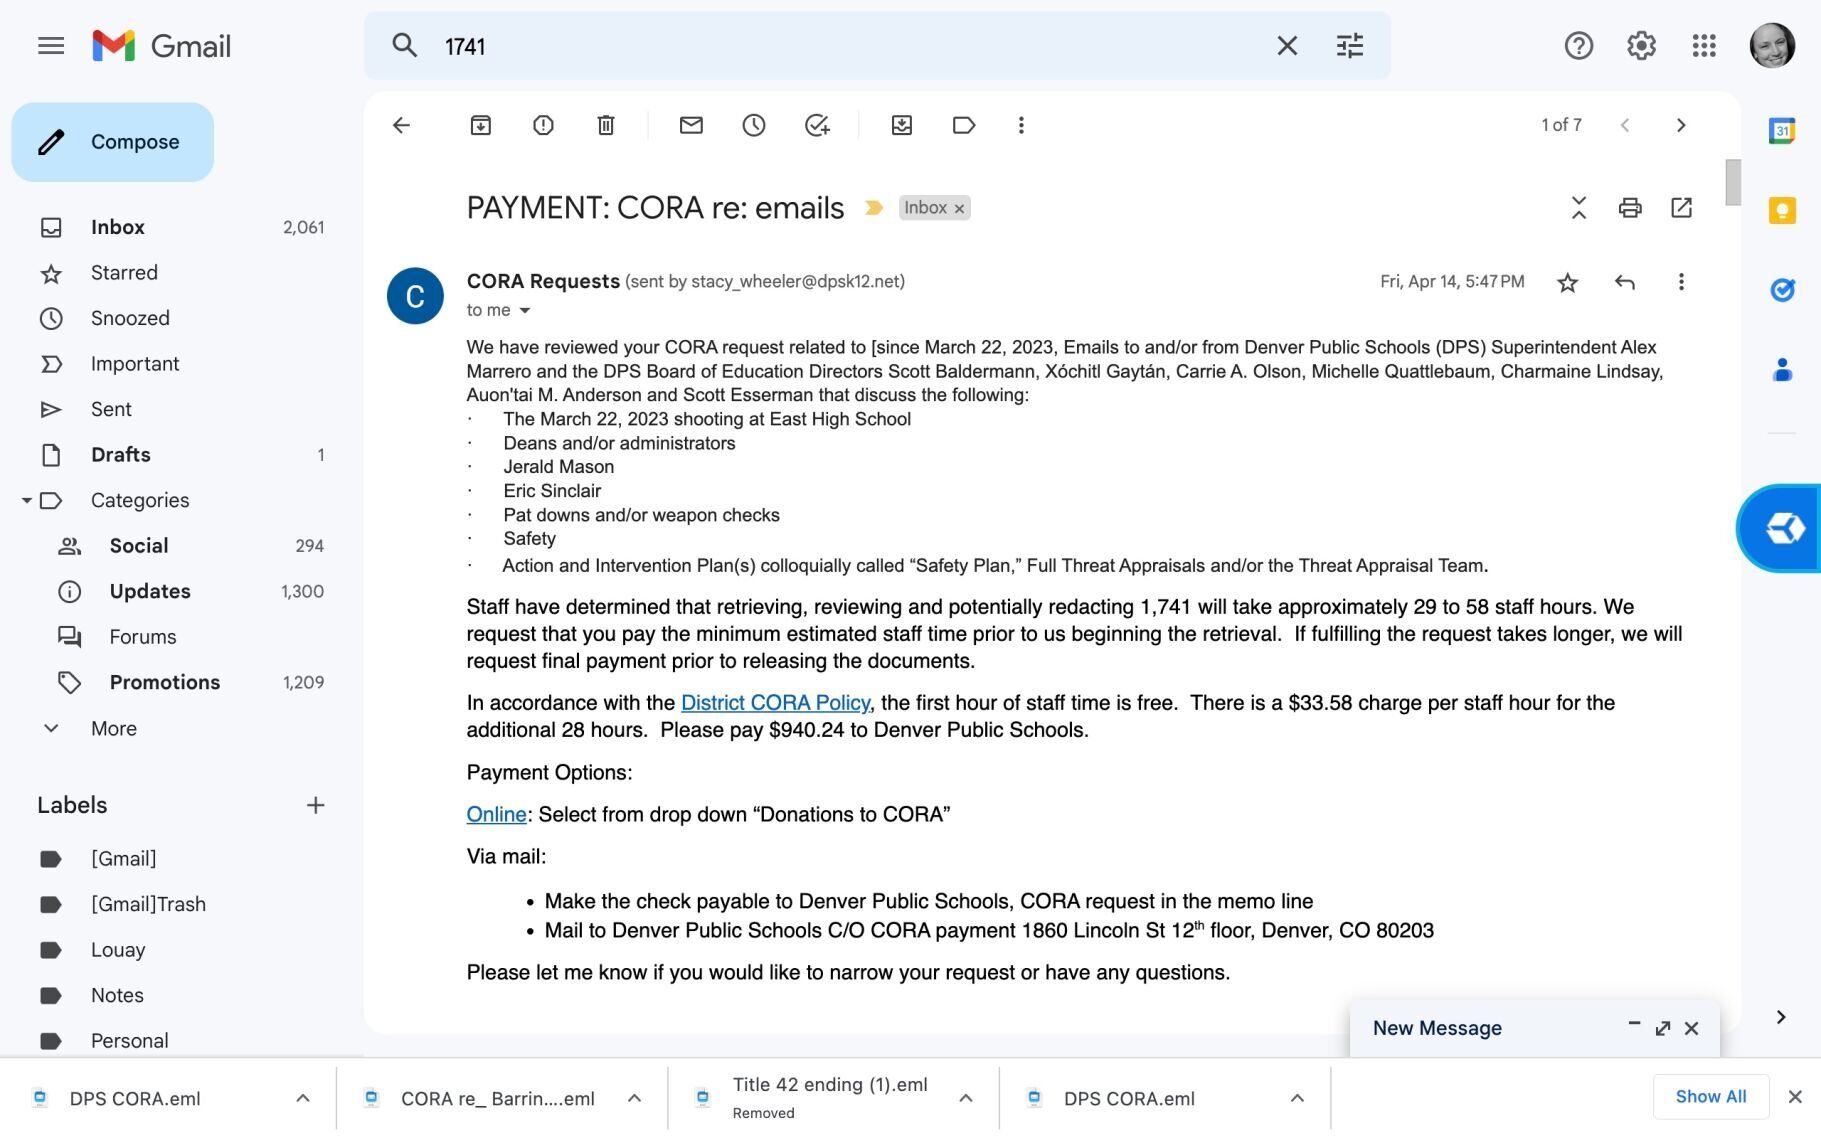Click the email pane vertical scrollbar
Viewport: 1821px width, 1138px height.
[x=1733, y=182]
